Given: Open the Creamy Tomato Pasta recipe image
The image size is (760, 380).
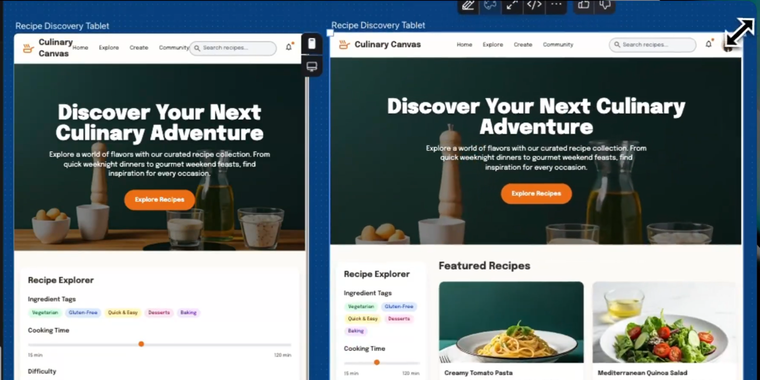Looking at the screenshot, I should coord(511,322).
